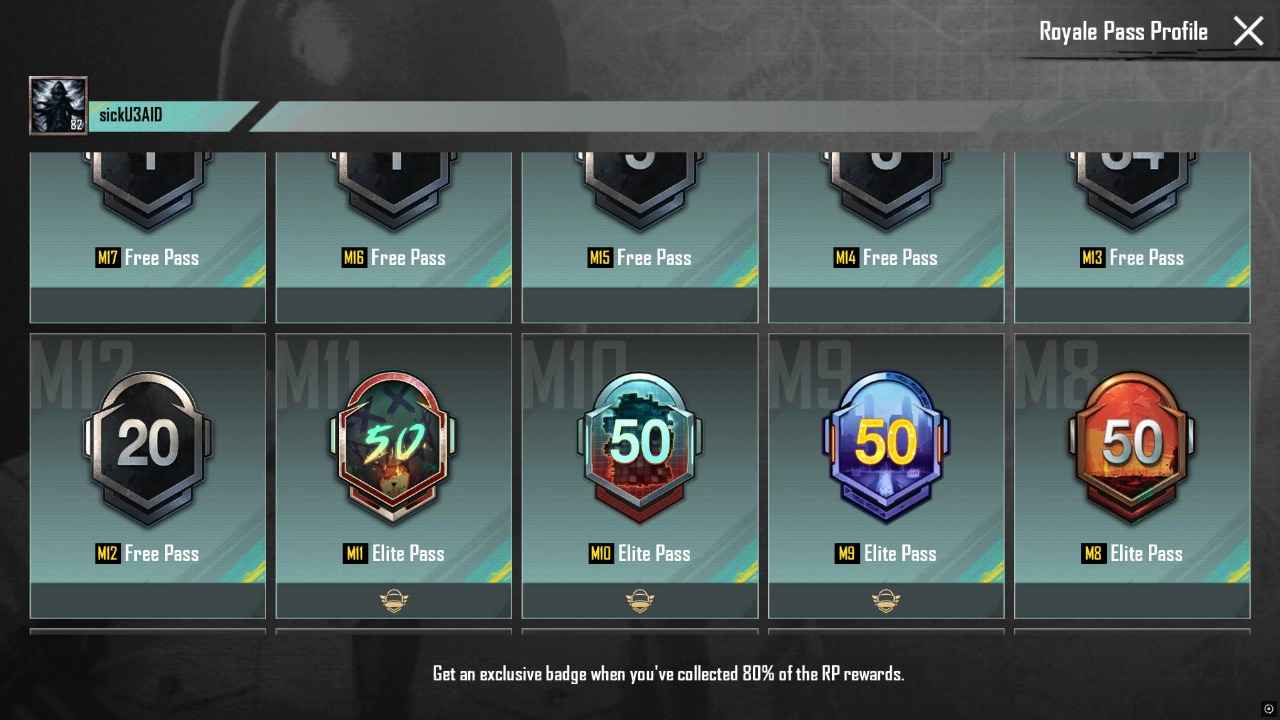Click the exclusive badge emblem under M9
Viewport: 1280px width, 720px height.
(x=886, y=601)
